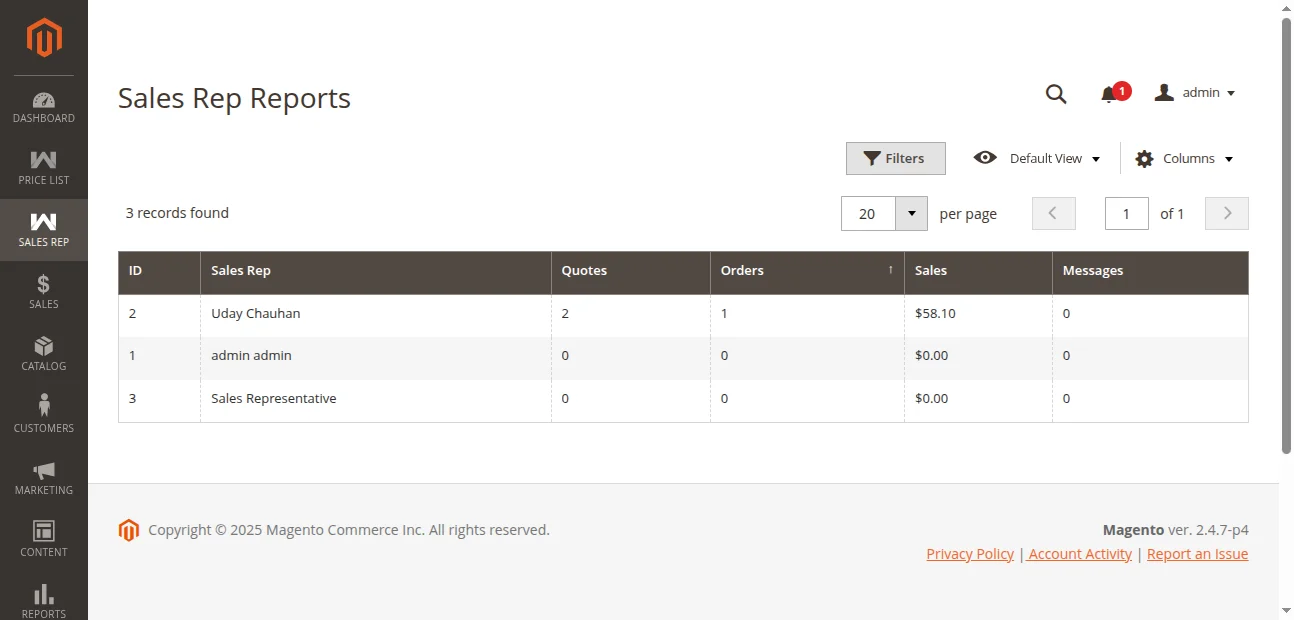Open the Content sidebar menu
This screenshot has height=620, width=1294.
tap(44, 540)
